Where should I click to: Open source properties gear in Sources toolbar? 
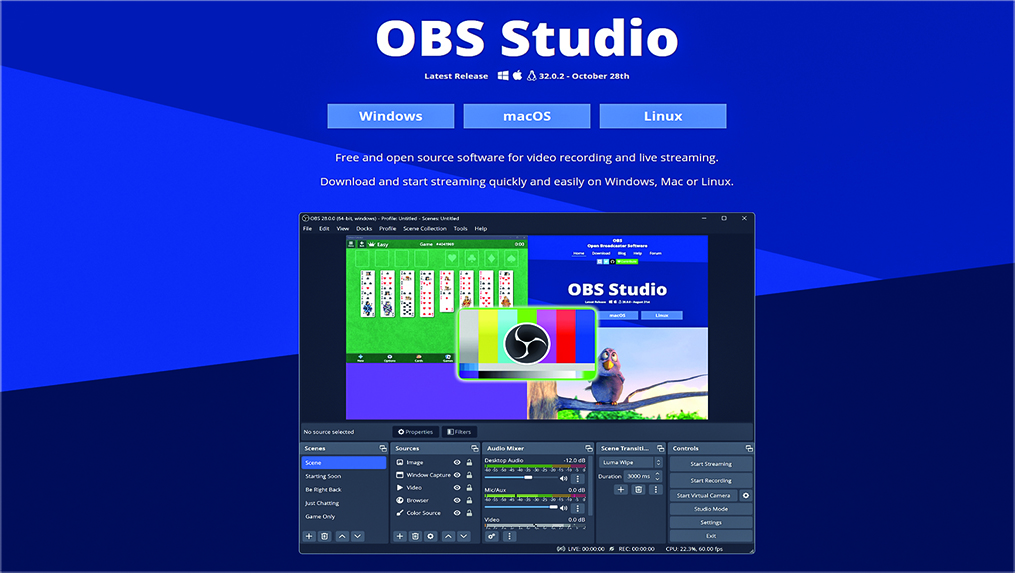click(x=431, y=538)
